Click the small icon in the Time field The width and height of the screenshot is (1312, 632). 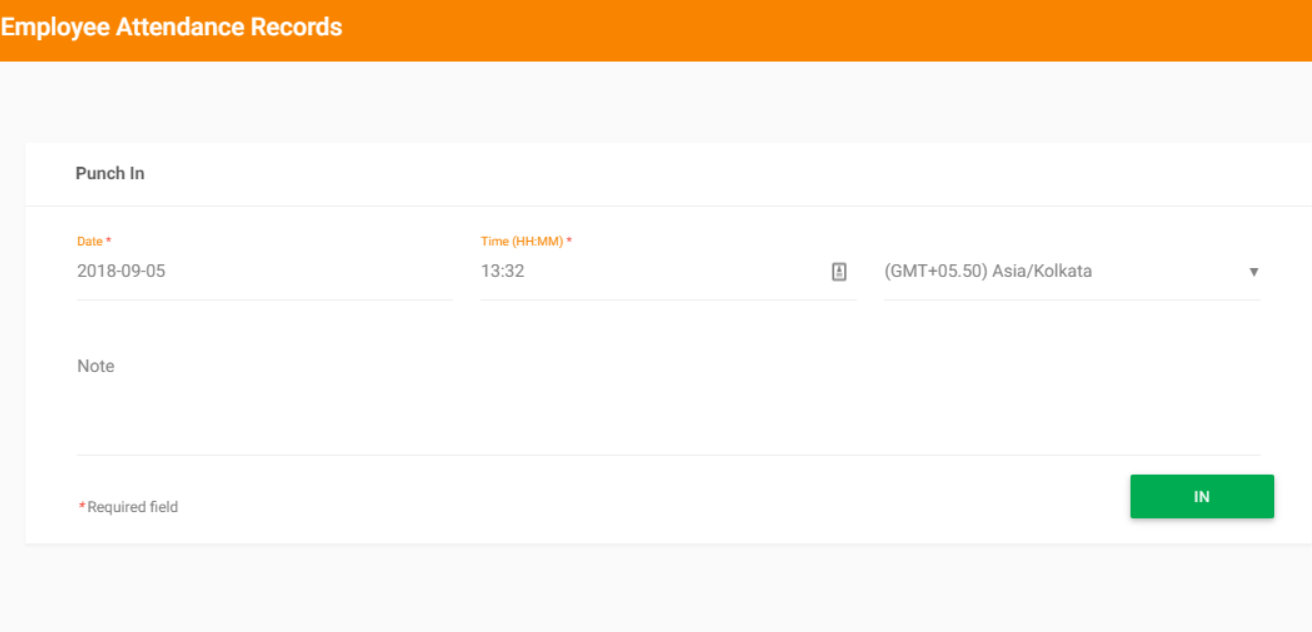(839, 271)
